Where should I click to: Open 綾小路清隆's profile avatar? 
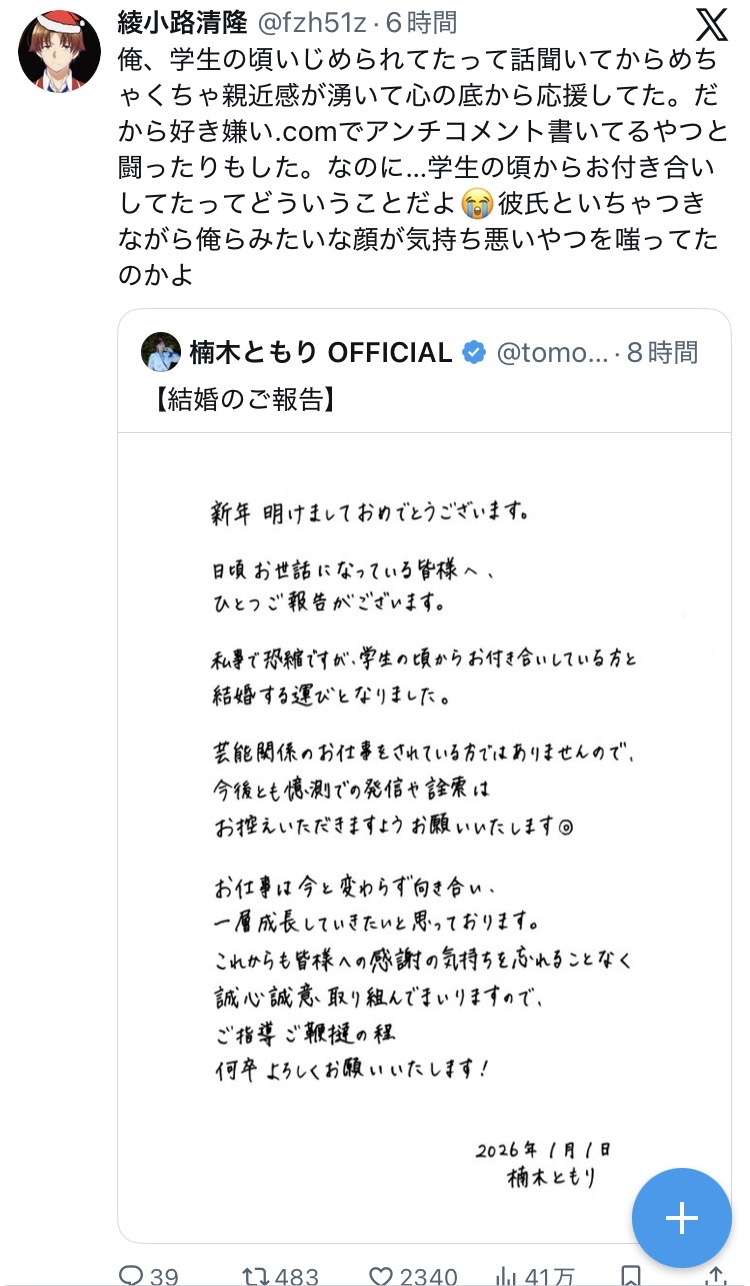pos(60,52)
